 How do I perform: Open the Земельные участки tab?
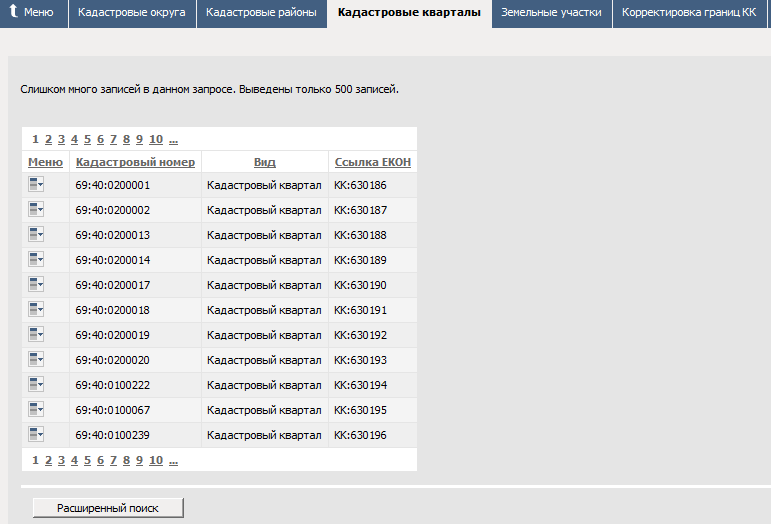(552, 13)
